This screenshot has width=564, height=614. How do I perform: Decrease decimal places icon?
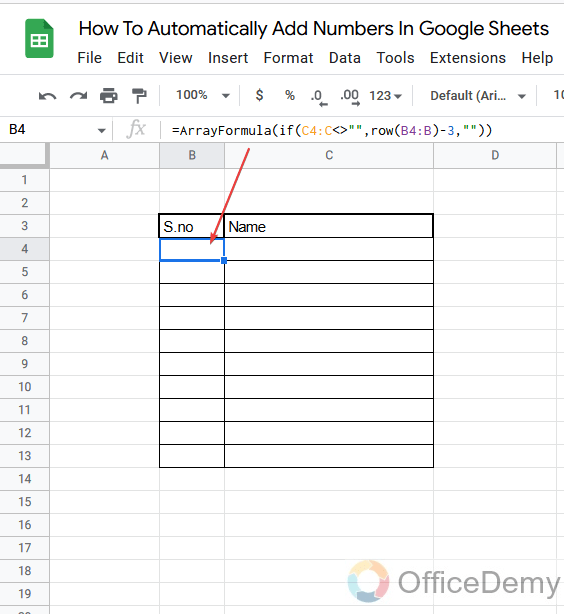click(x=319, y=97)
